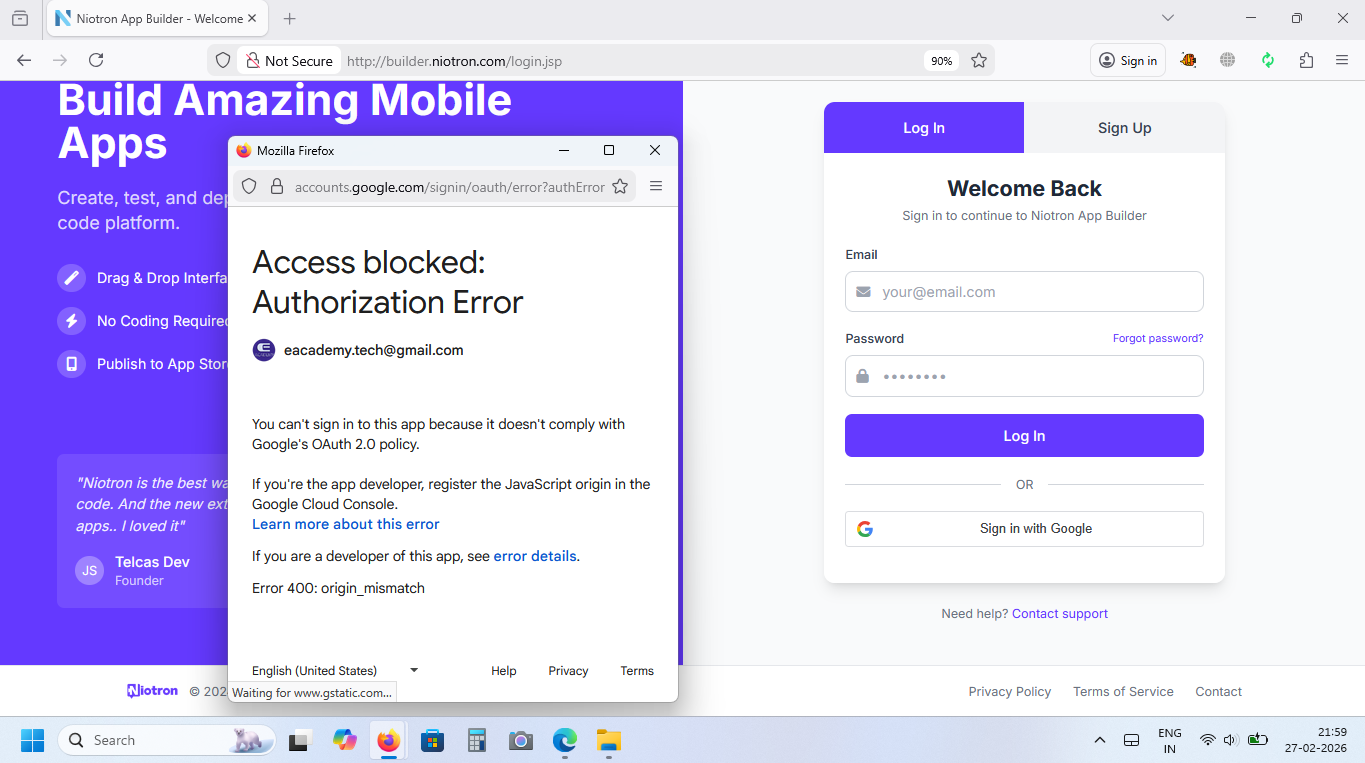Open File Explorer from the taskbar
The height and width of the screenshot is (763, 1365).
click(608, 740)
